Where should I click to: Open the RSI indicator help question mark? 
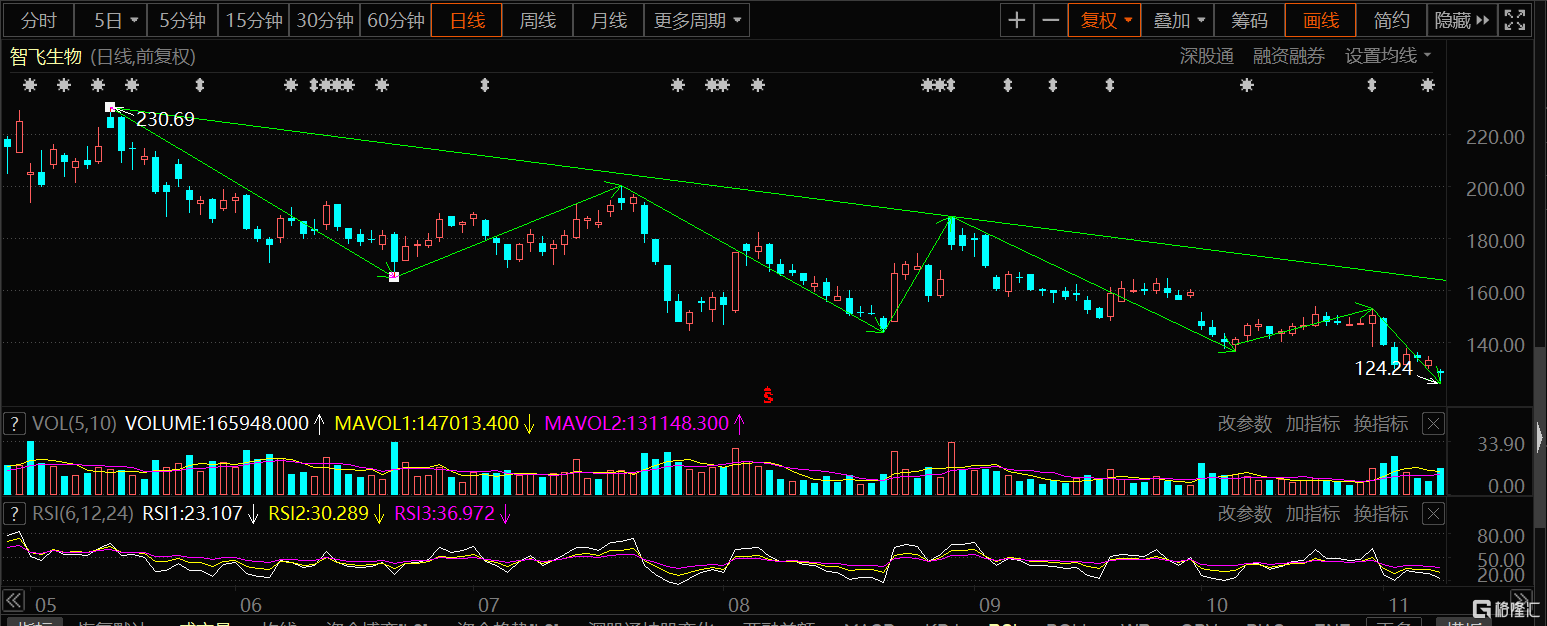pos(15,513)
